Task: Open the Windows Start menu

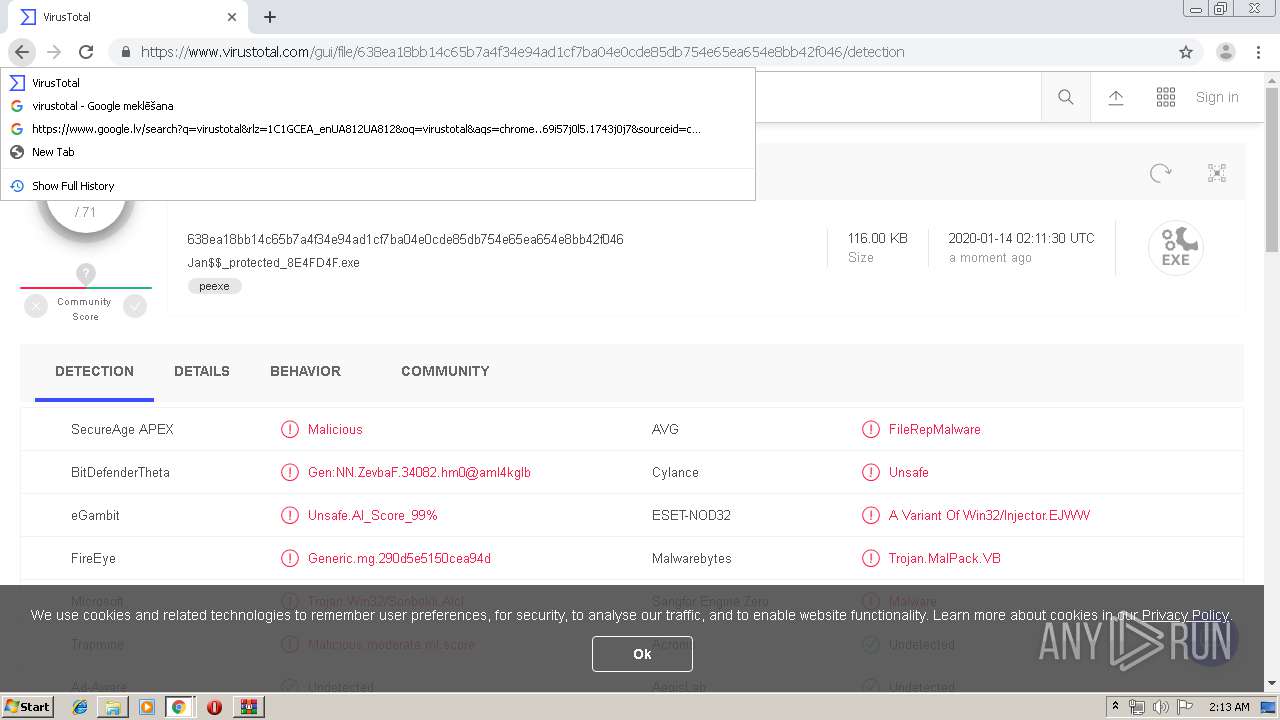Action: click(x=27, y=706)
